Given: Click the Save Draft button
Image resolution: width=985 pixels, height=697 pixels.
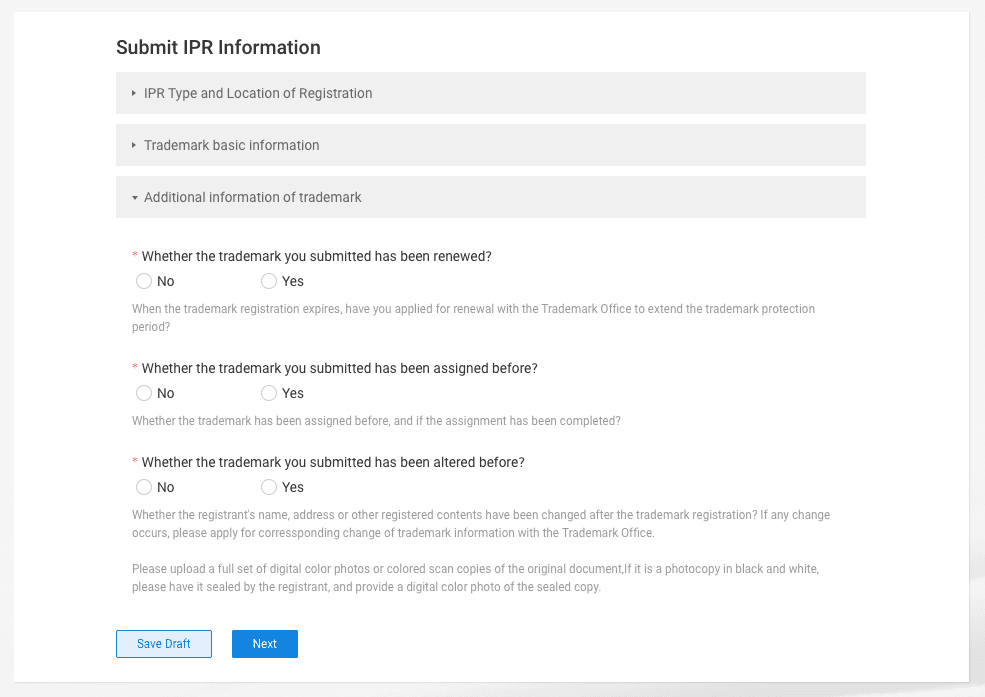Looking at the screenshot, I should [164, 644].
